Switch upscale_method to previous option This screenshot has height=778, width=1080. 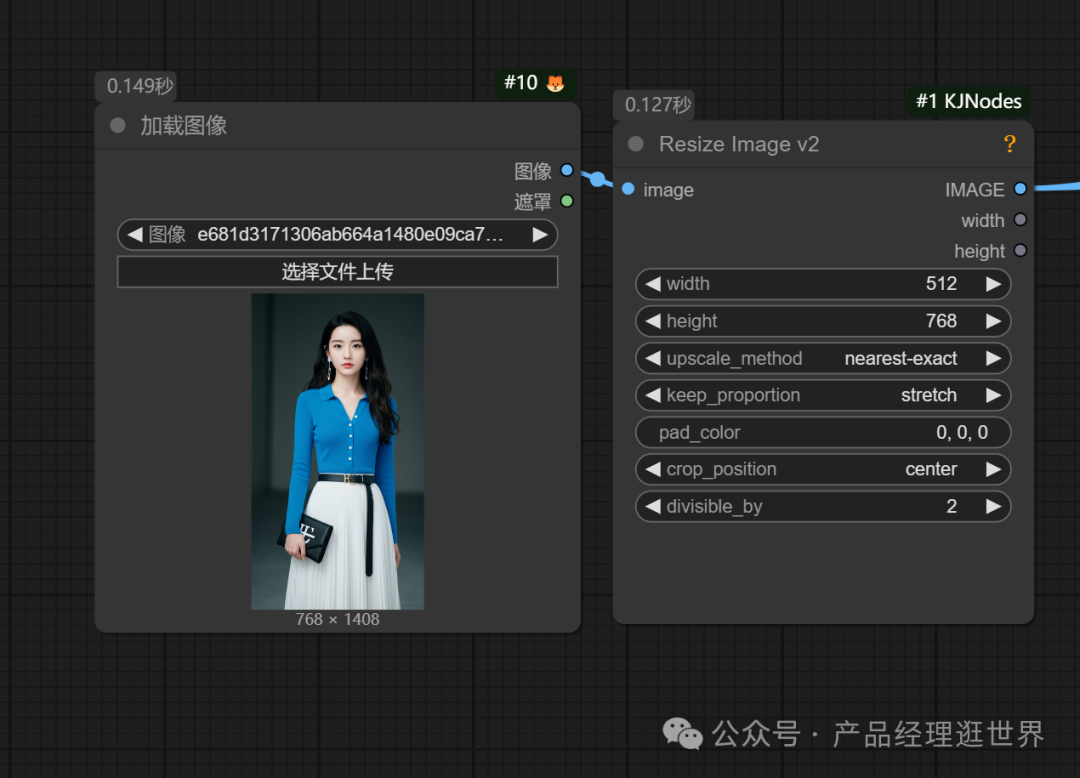[x=653, y=358]
